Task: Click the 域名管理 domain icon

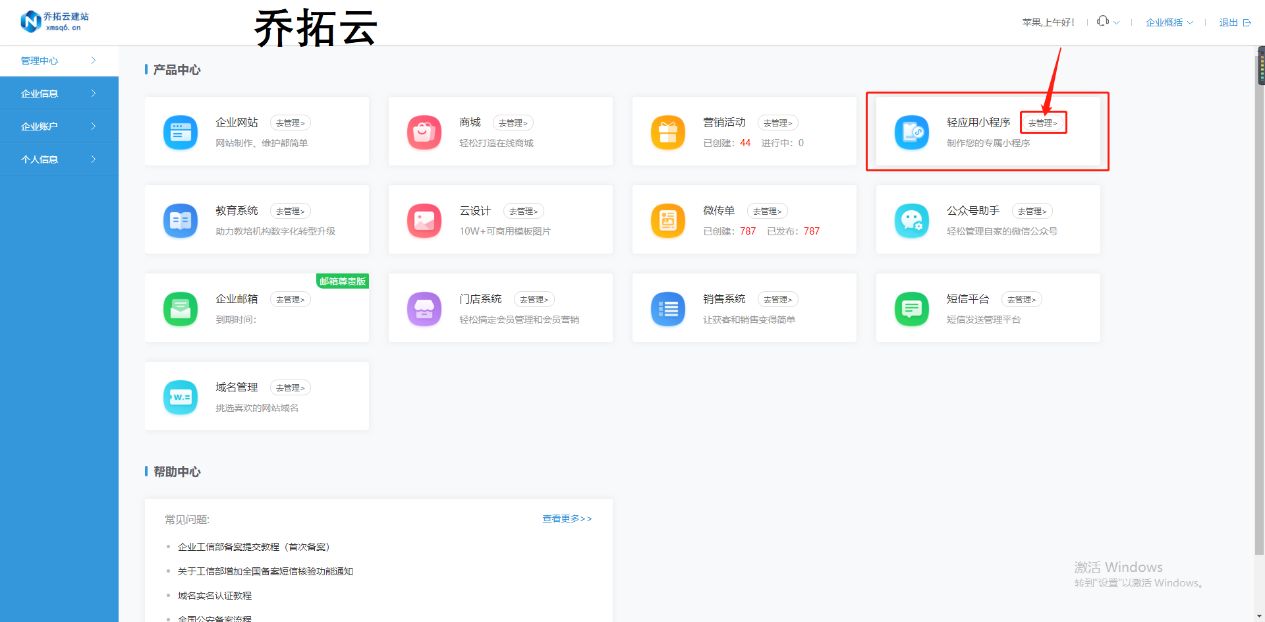Action: pyautogui.click(x=180, y=395)
